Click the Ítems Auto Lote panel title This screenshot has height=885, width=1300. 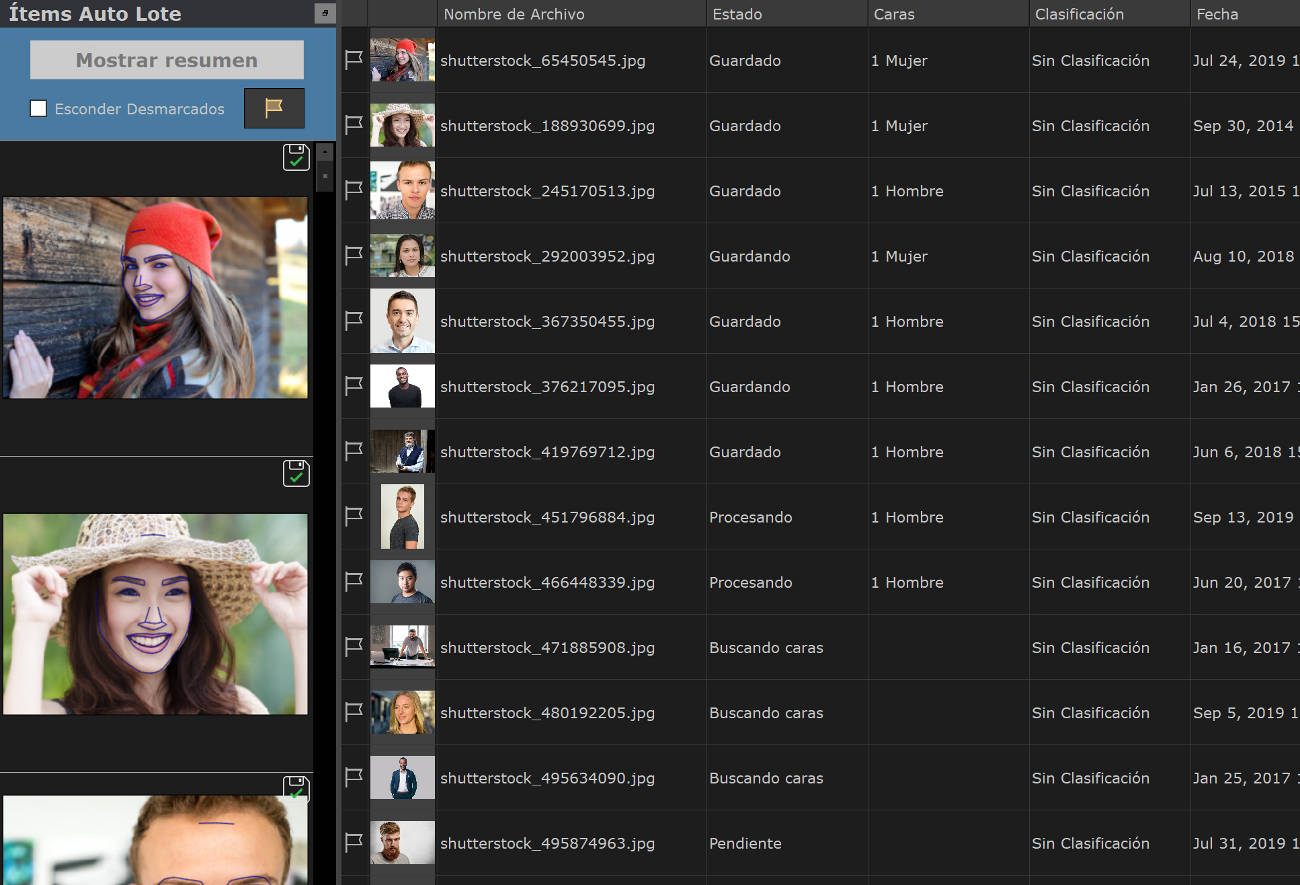pyautogui.click(x=96, y=14)
